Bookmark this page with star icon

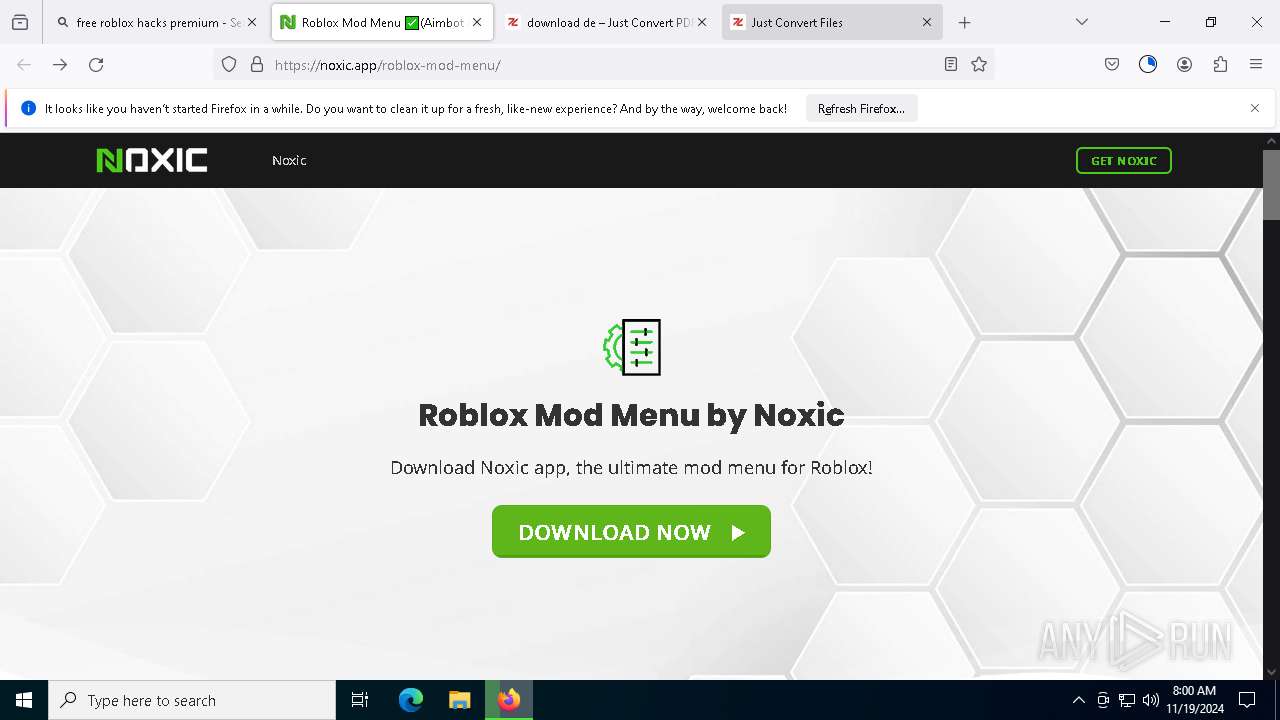click(x=979, y=64)
